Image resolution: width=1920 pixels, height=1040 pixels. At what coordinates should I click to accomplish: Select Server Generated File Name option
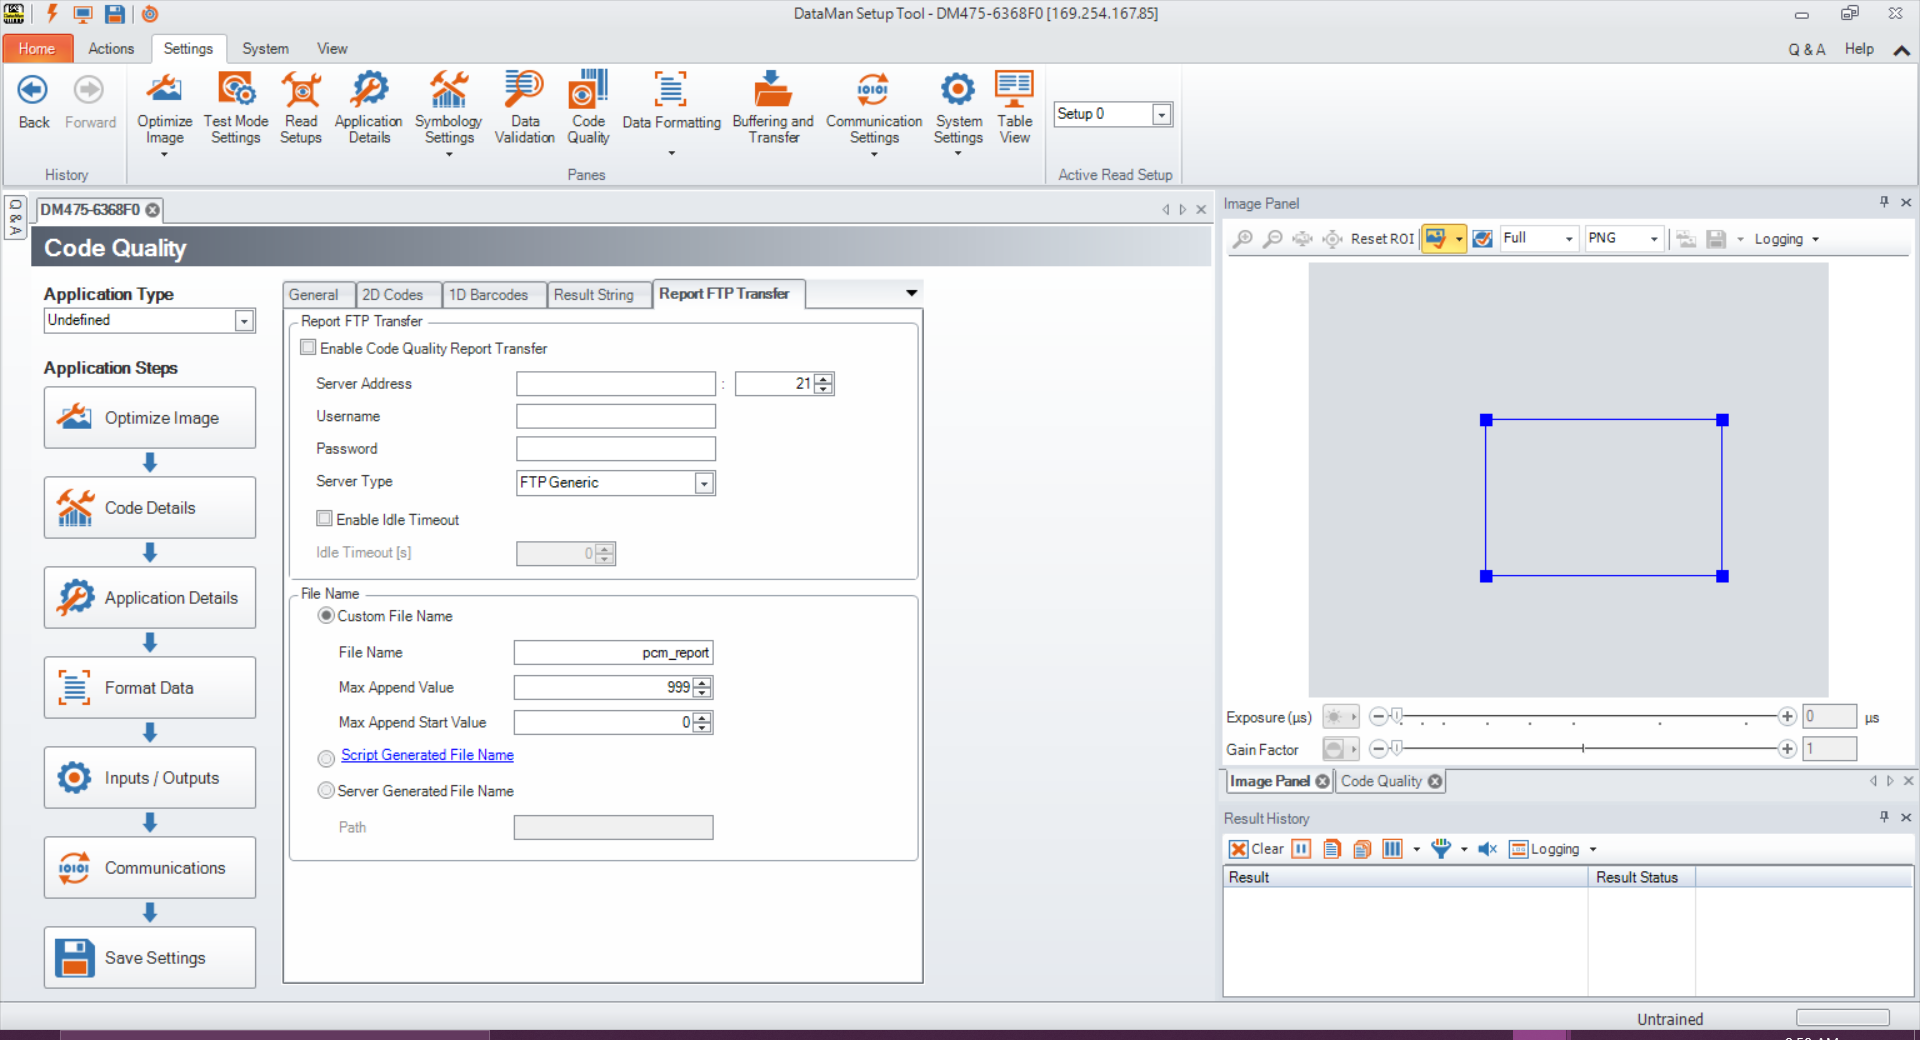click(x=326, y=791)
